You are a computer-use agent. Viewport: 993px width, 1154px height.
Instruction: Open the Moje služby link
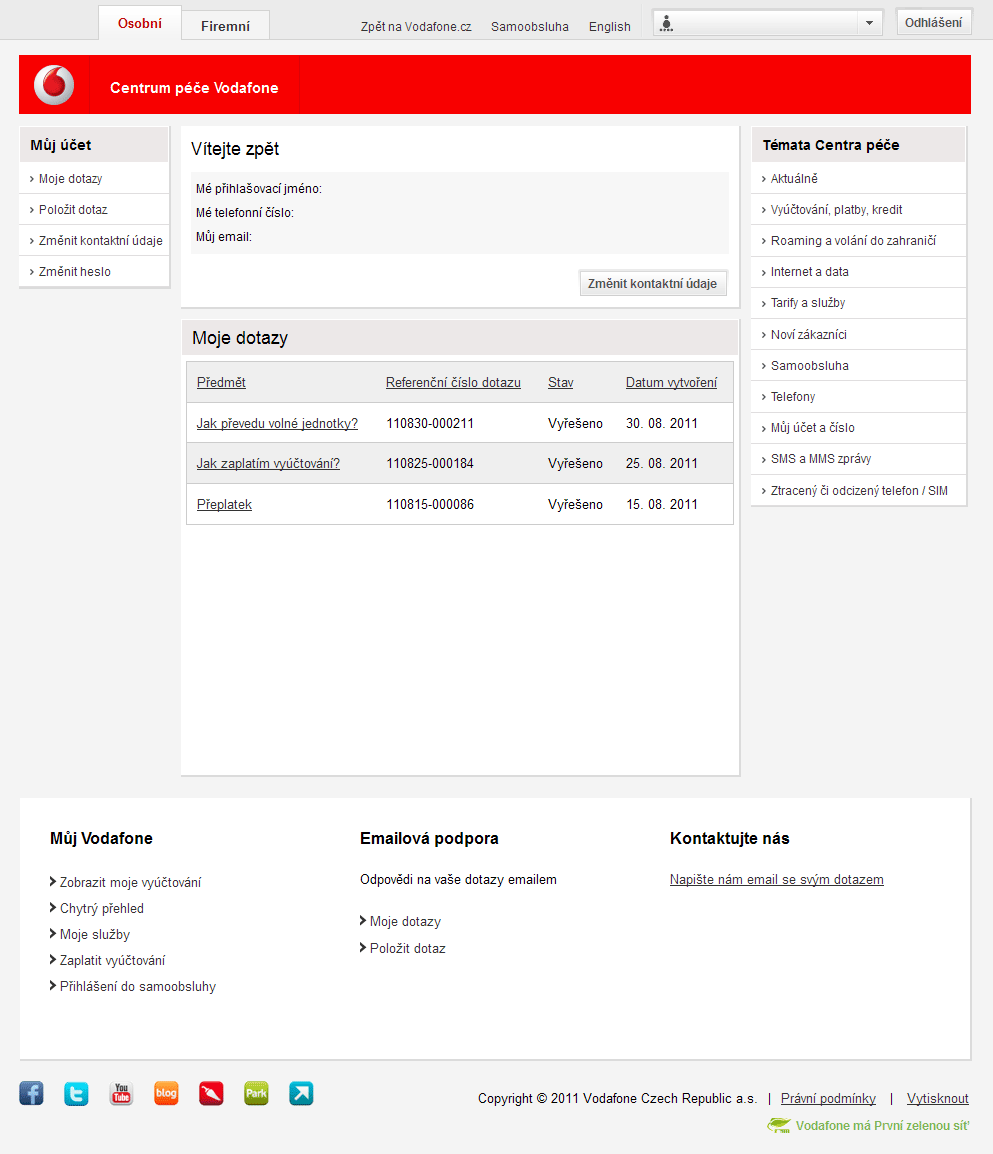pos(95,935)
